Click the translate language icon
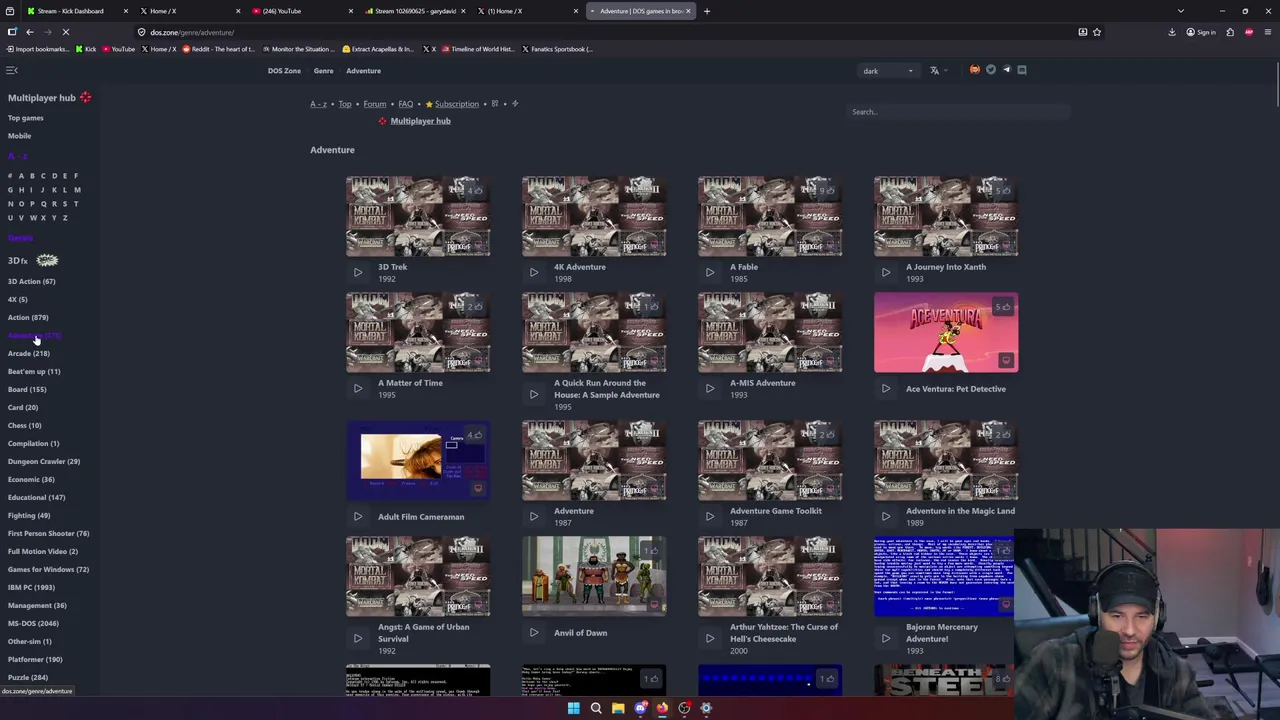Viewport: 1280px width, 720px height. pyautogui.click(x=934, y=70)
